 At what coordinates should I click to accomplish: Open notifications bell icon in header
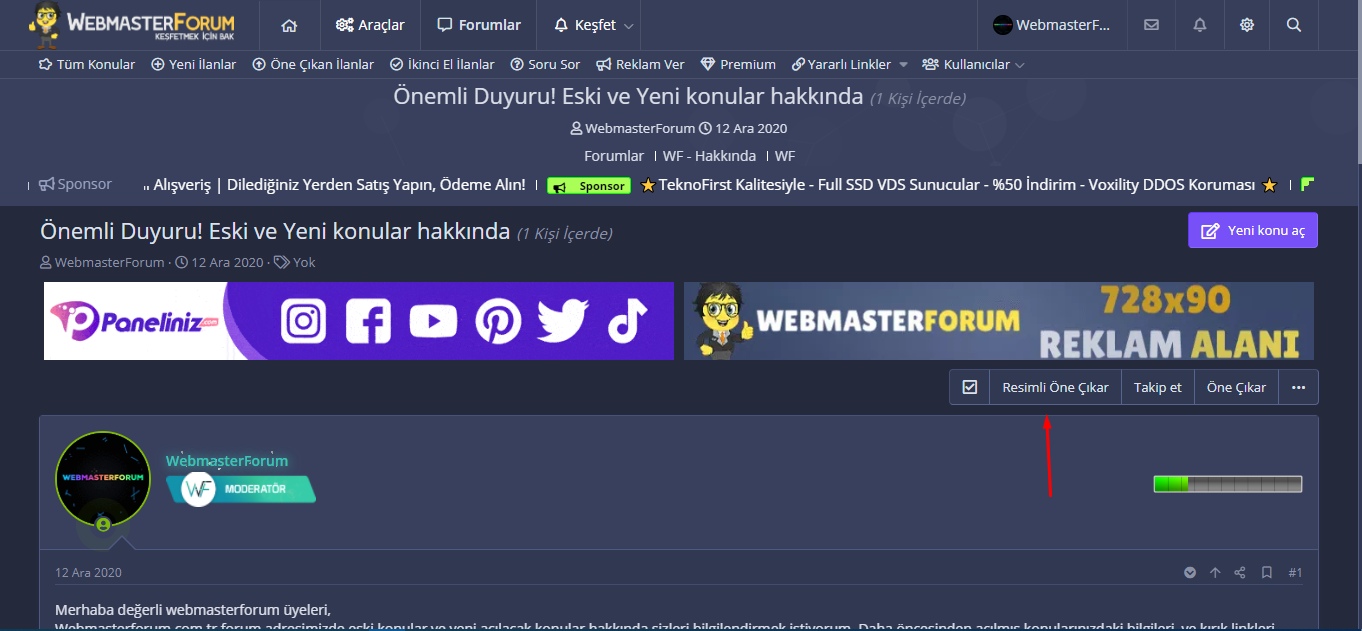(1200, 25)
